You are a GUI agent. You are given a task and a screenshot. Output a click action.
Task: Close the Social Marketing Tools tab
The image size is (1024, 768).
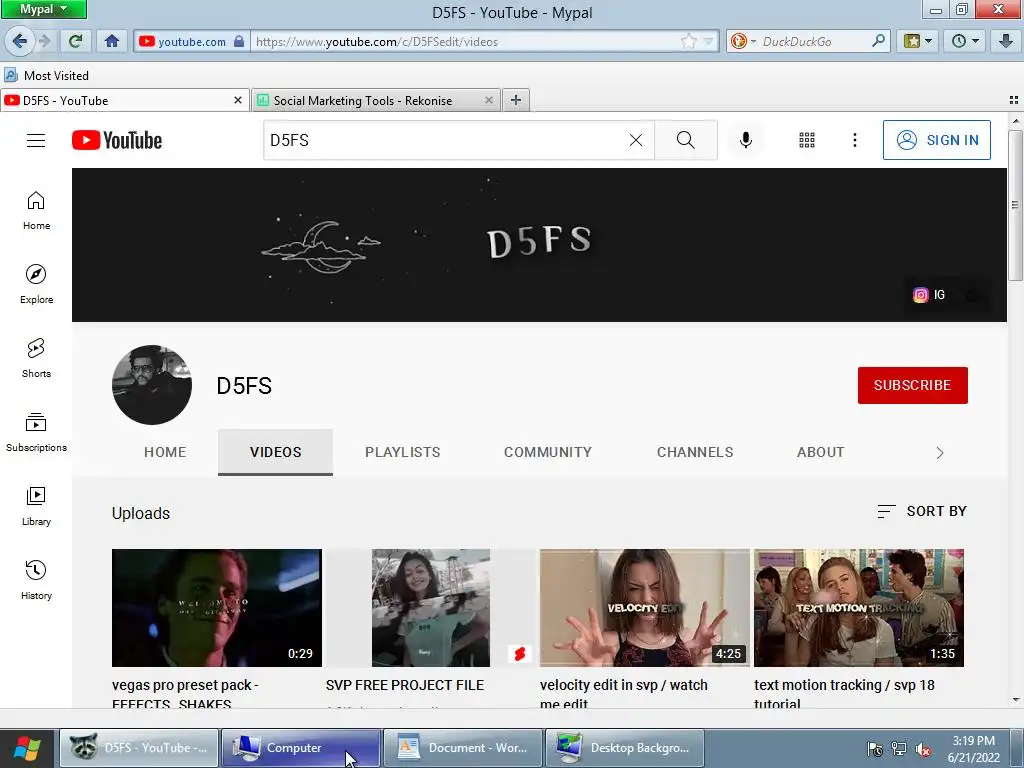488,100
